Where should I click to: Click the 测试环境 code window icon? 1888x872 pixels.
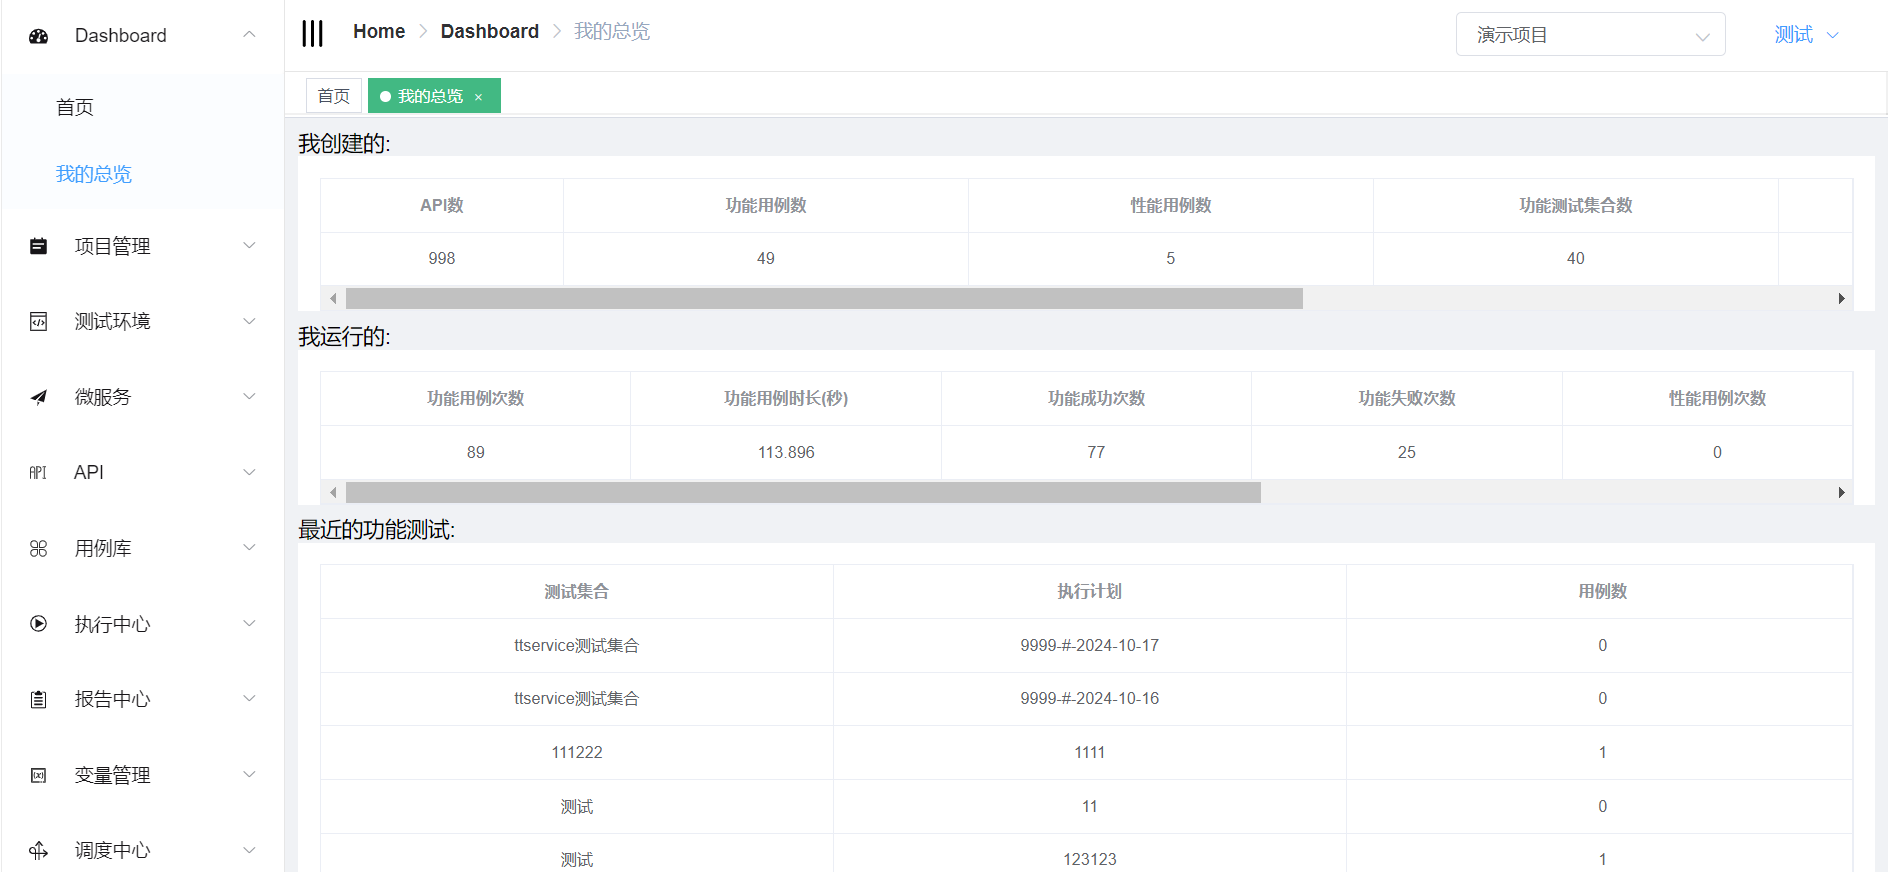[39, 322]
